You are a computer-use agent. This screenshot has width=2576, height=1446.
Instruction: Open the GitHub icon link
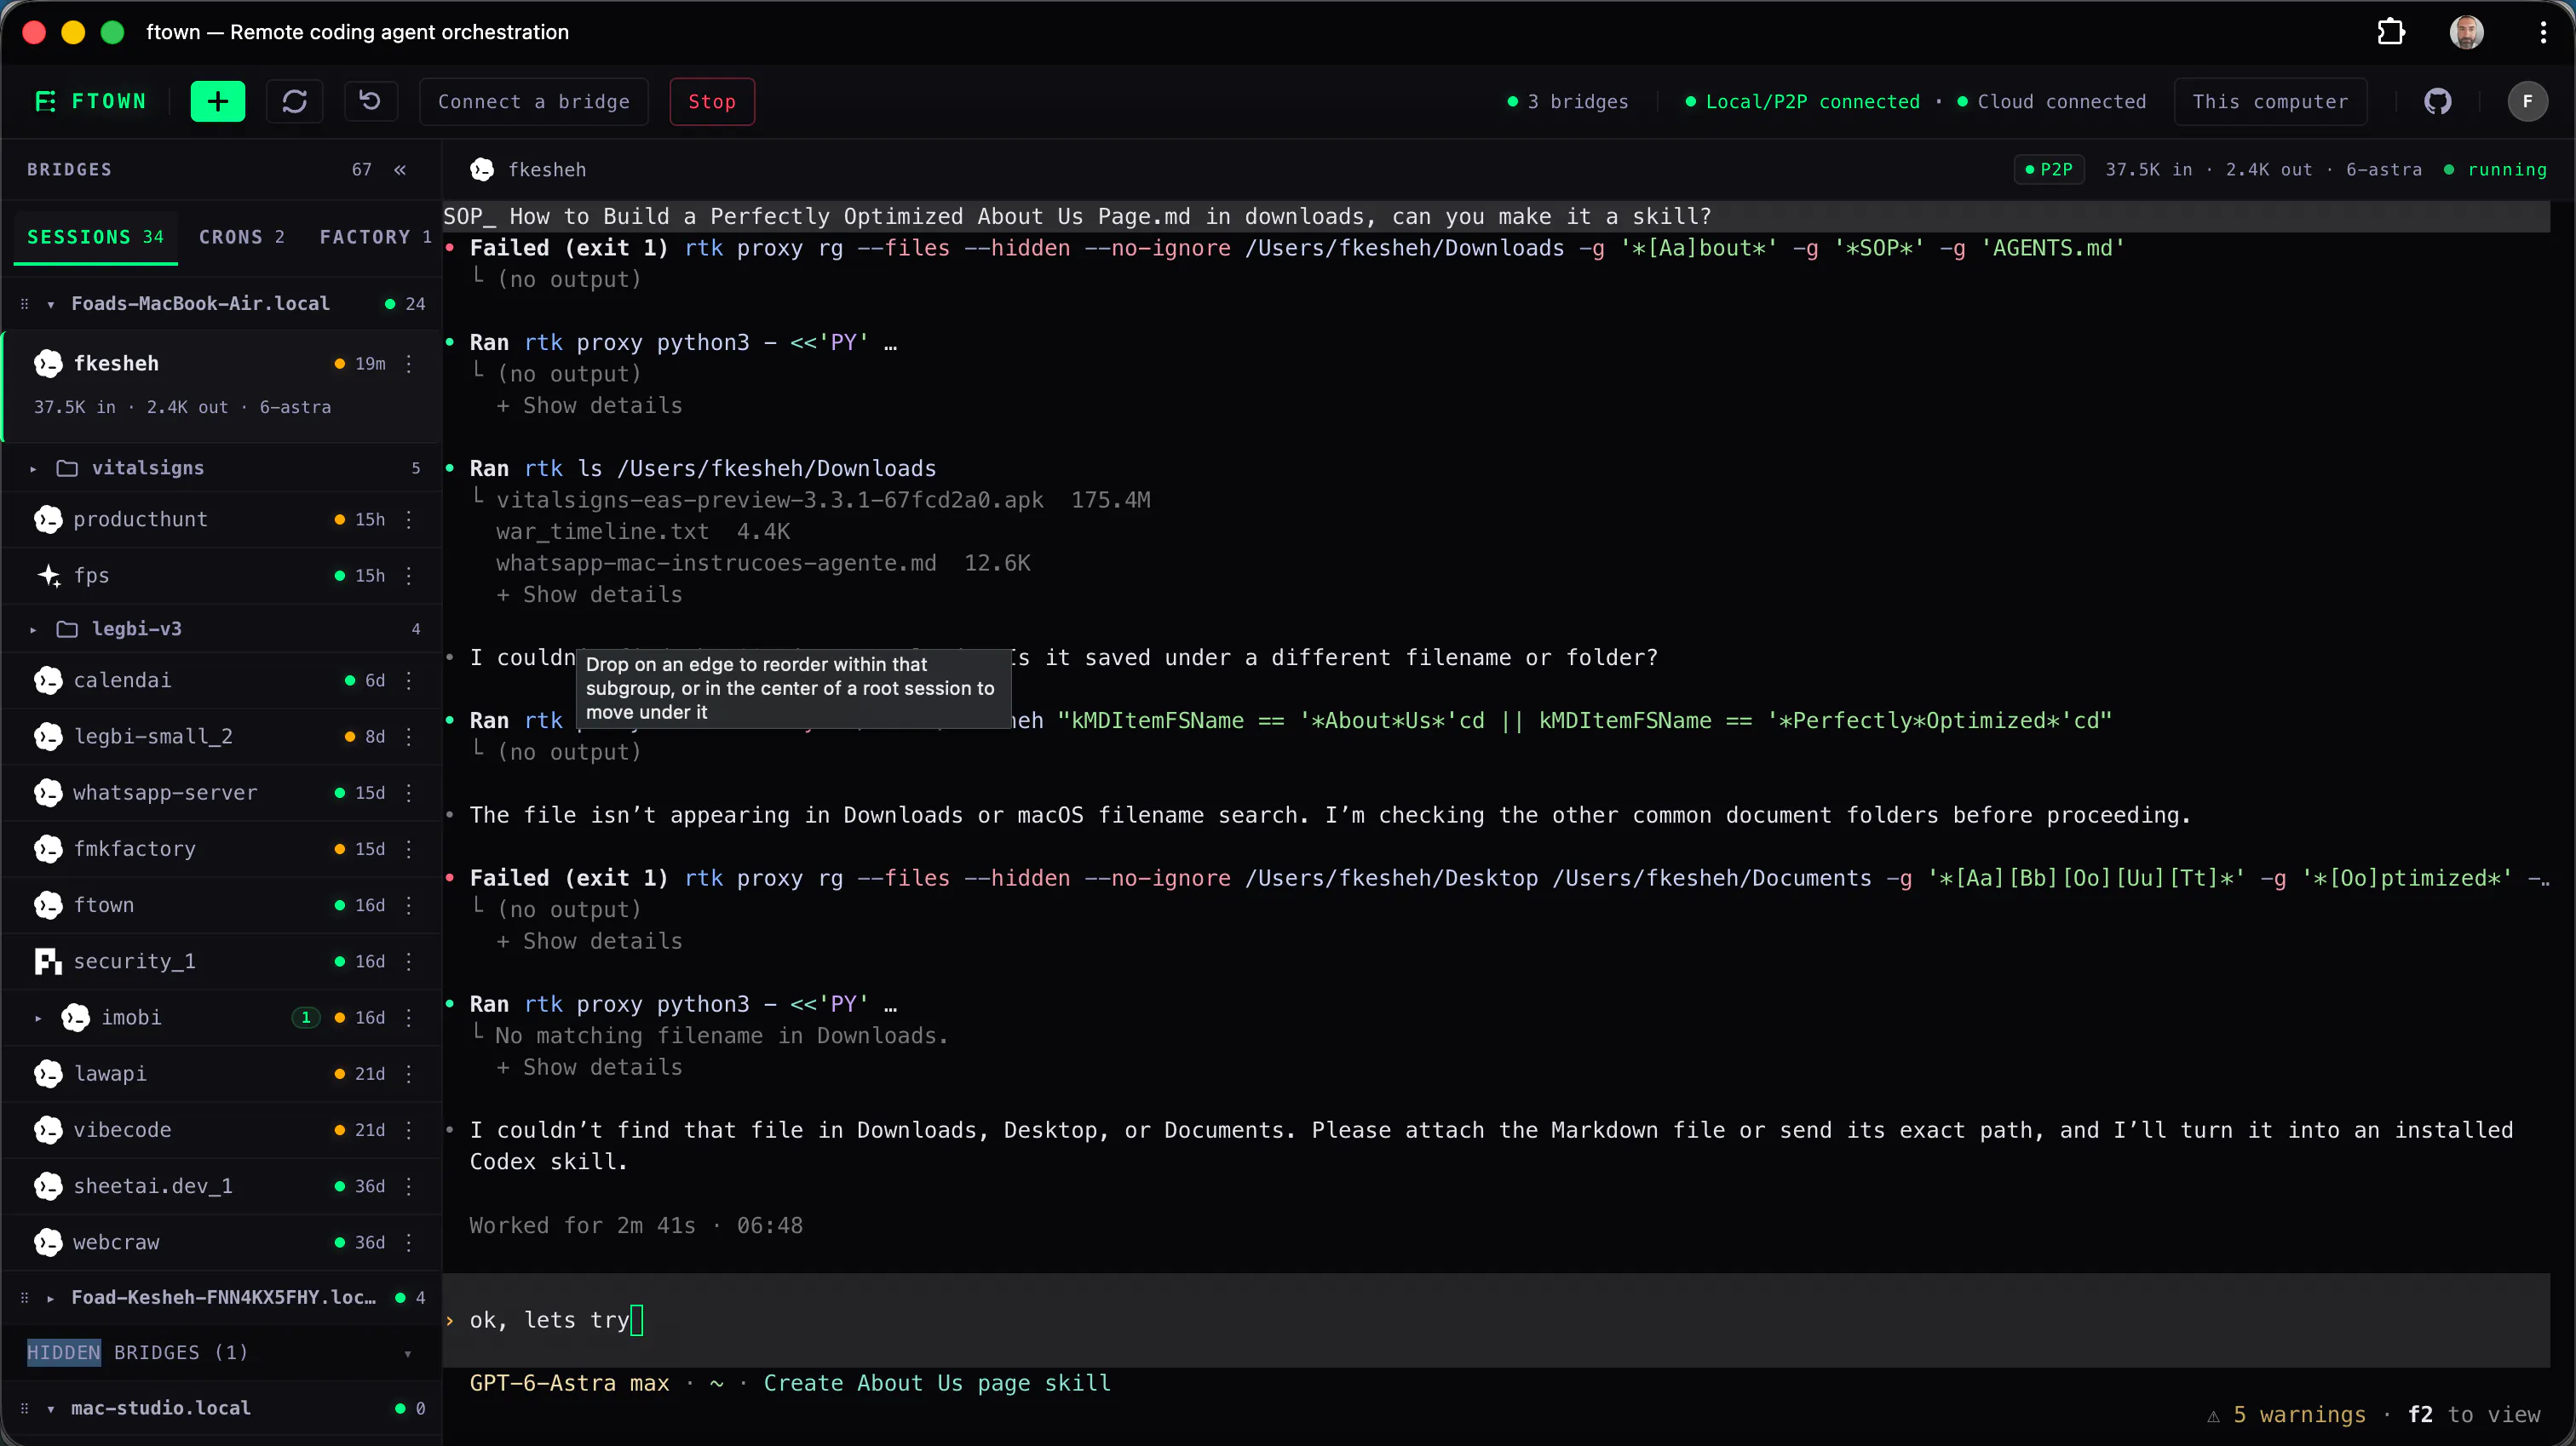click(x=2437, y=101)
